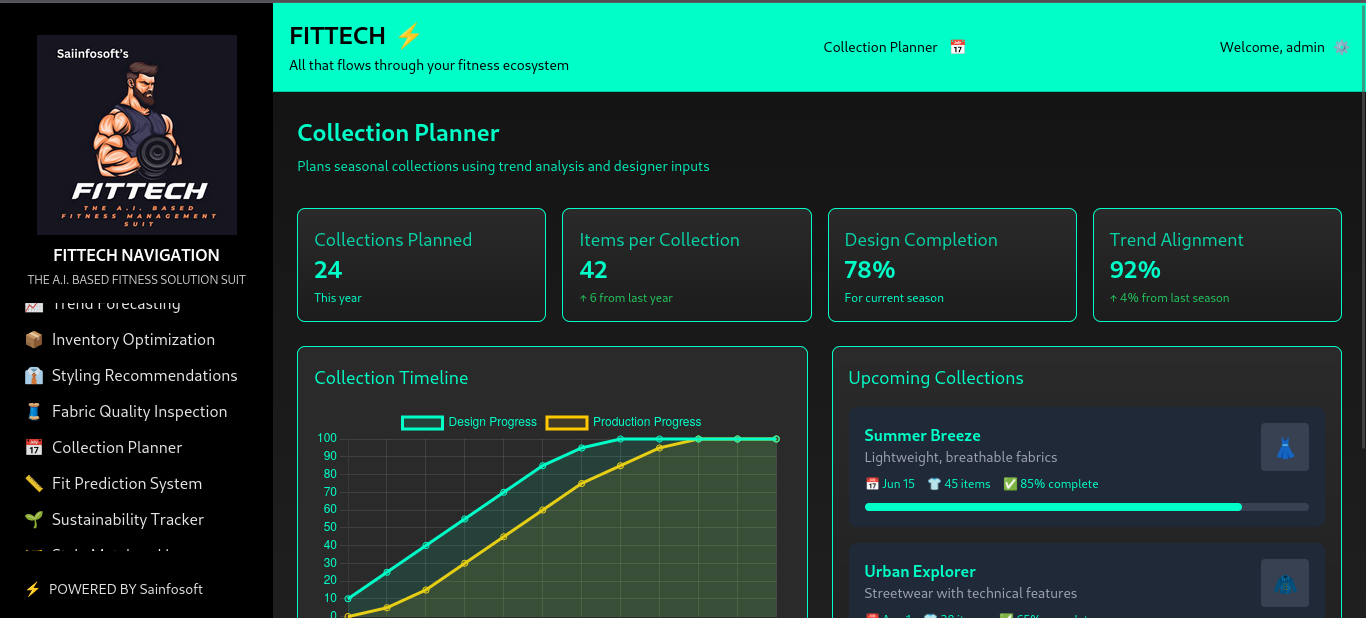This screenshot has height=618, width=1366.
Task: Select the Collections Planned stat card
Action: tap(421, 265)
